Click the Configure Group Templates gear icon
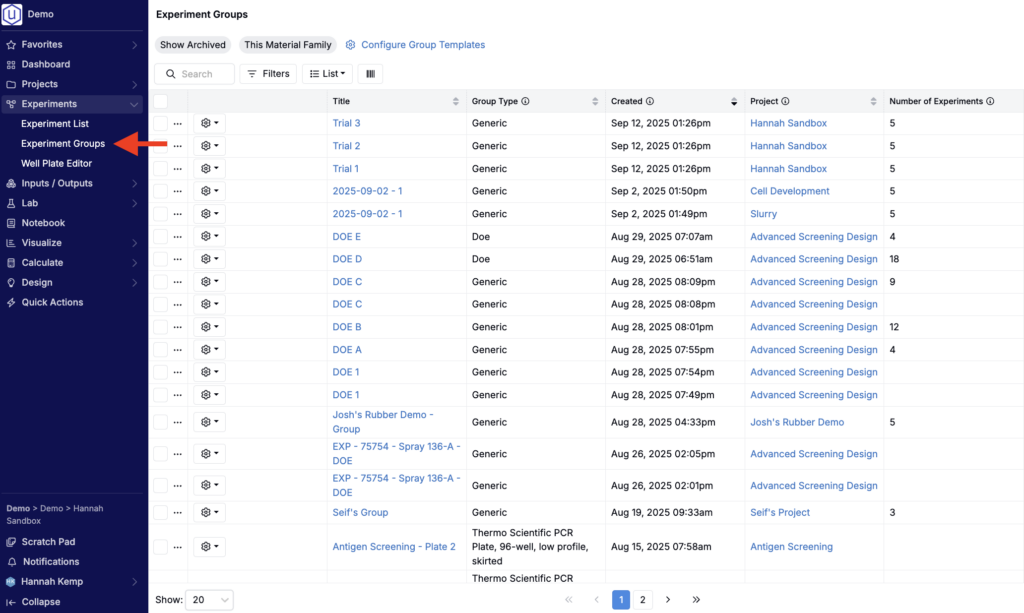The image size is (1024, 613). click(350, 45)
